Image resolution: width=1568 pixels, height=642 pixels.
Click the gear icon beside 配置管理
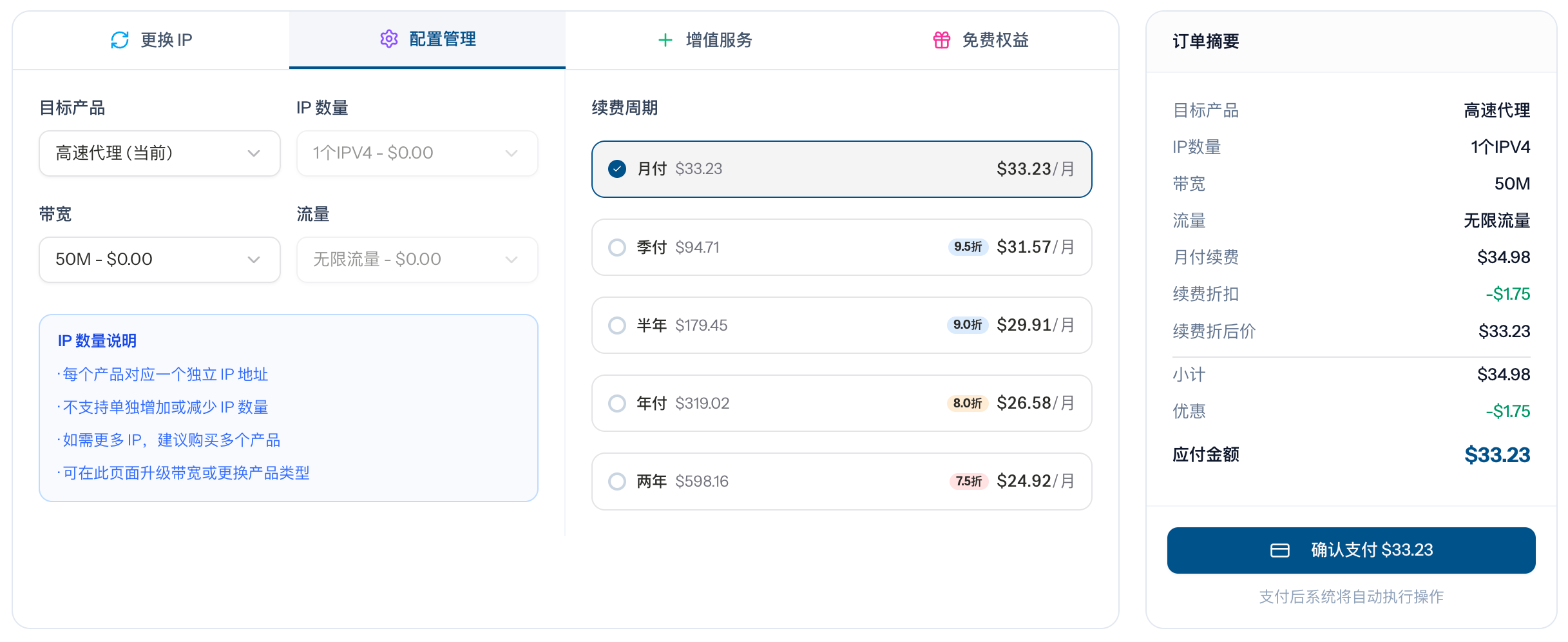click(389, 39)
